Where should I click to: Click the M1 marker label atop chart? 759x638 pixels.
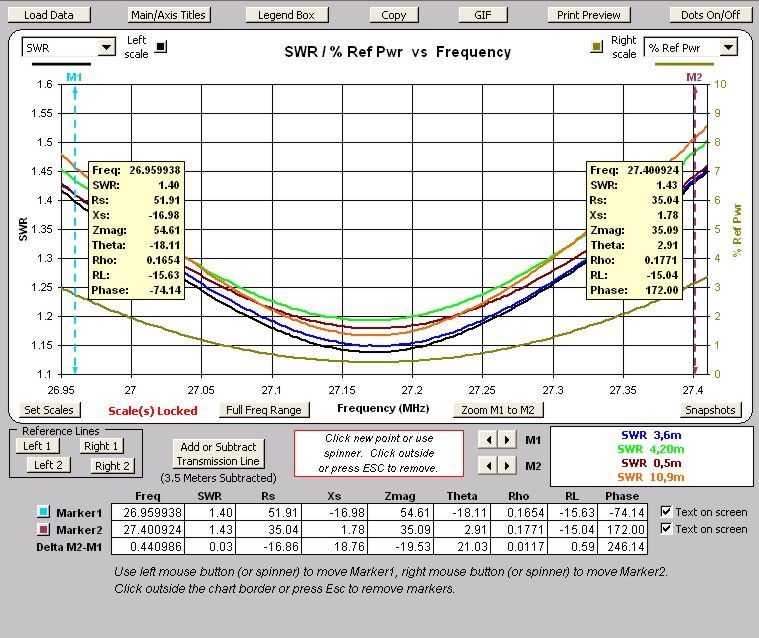coord(74,77)
